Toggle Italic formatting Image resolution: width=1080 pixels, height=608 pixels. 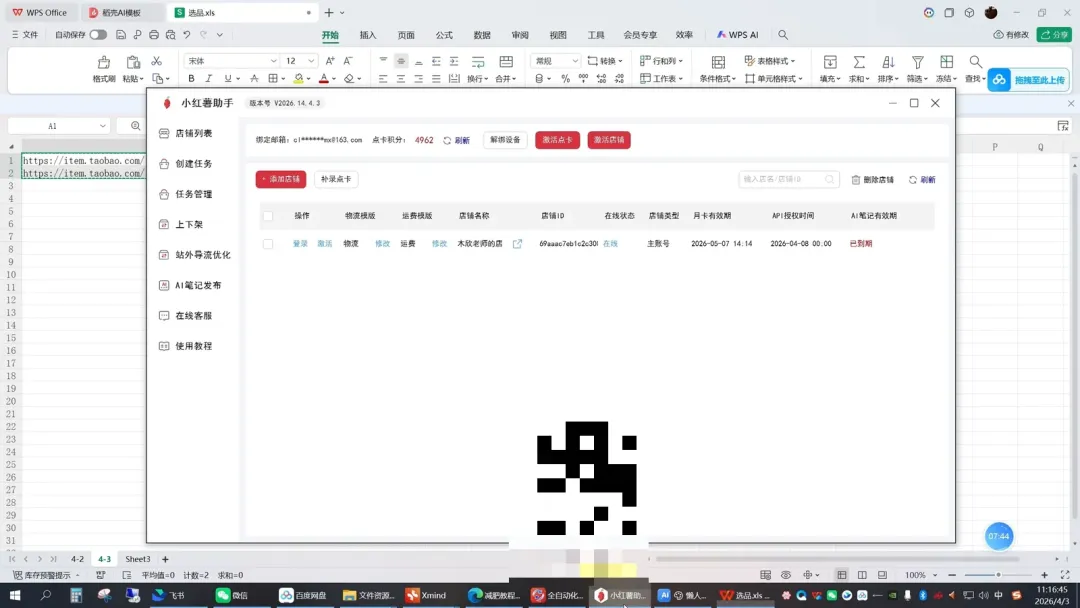click(x=209, y=78)
